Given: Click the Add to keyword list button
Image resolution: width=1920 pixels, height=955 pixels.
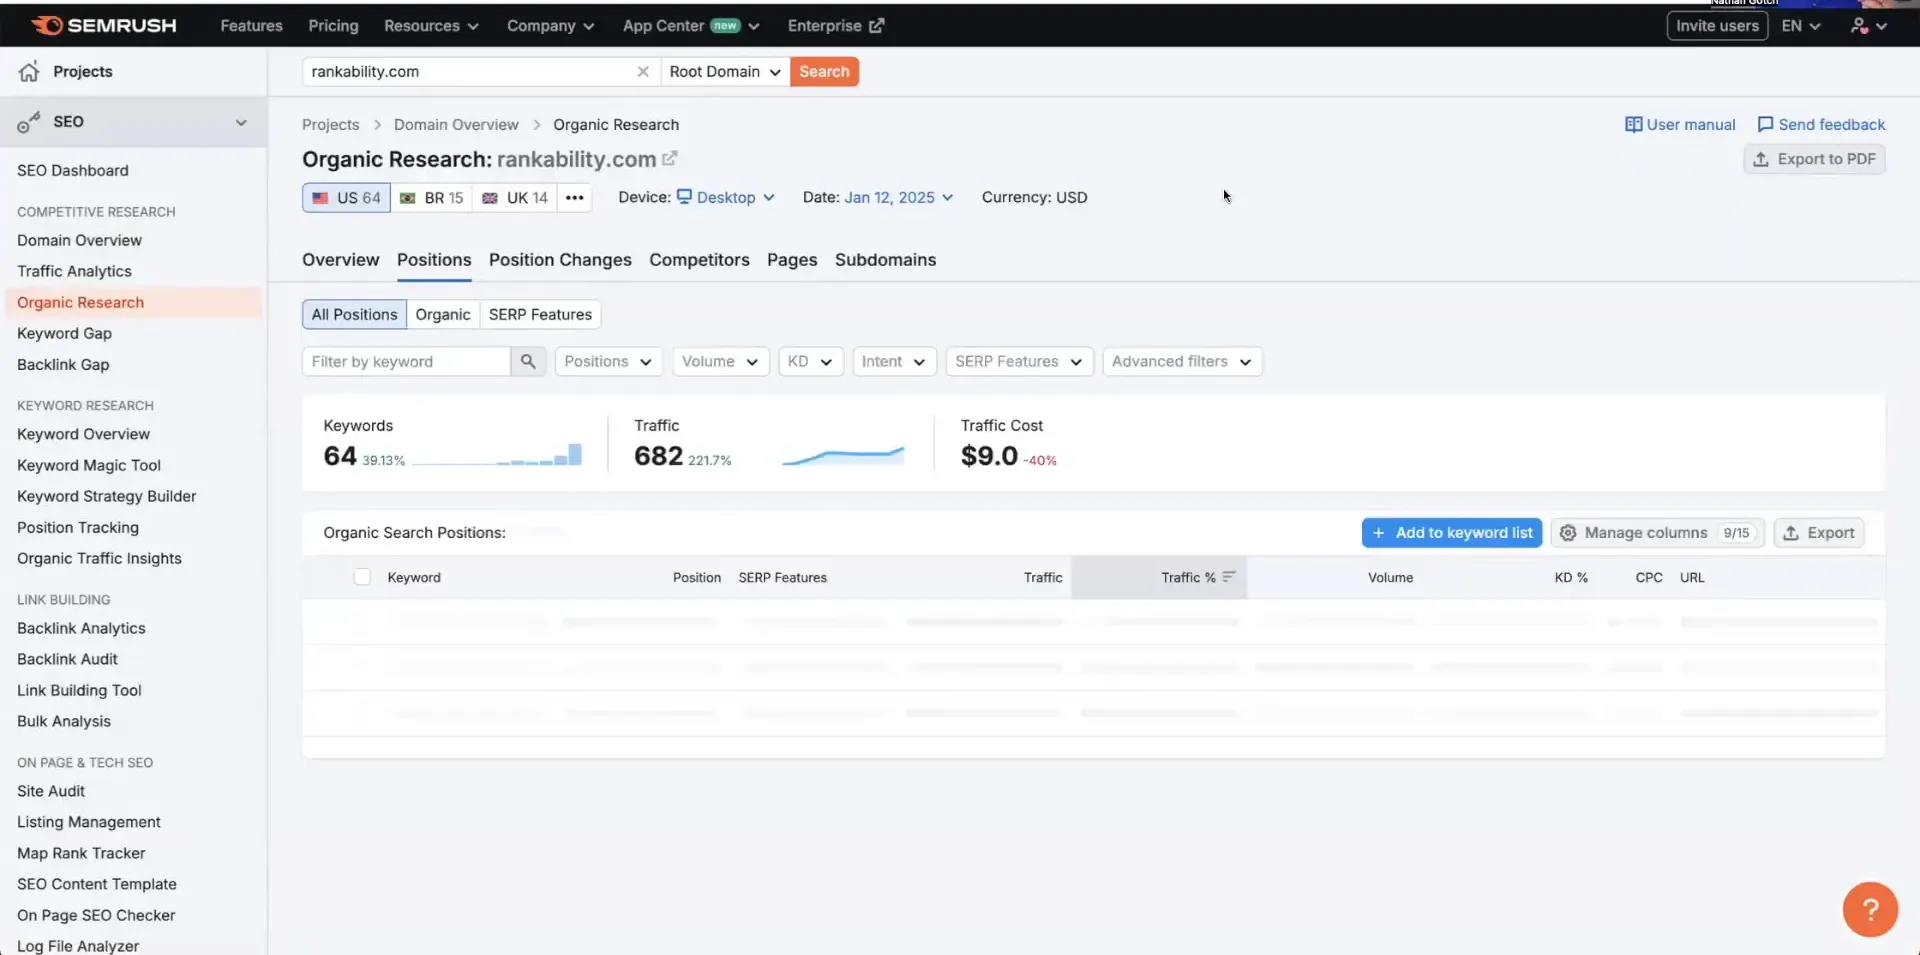Looking at the screenshot, I should point(1451,532).
